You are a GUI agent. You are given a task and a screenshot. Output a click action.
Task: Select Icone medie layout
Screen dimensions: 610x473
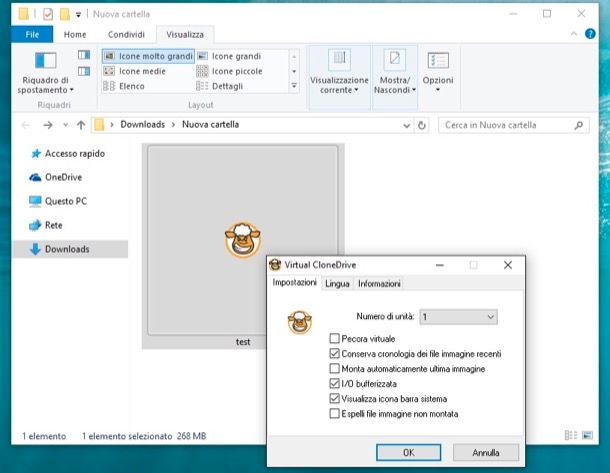point(135,71)
